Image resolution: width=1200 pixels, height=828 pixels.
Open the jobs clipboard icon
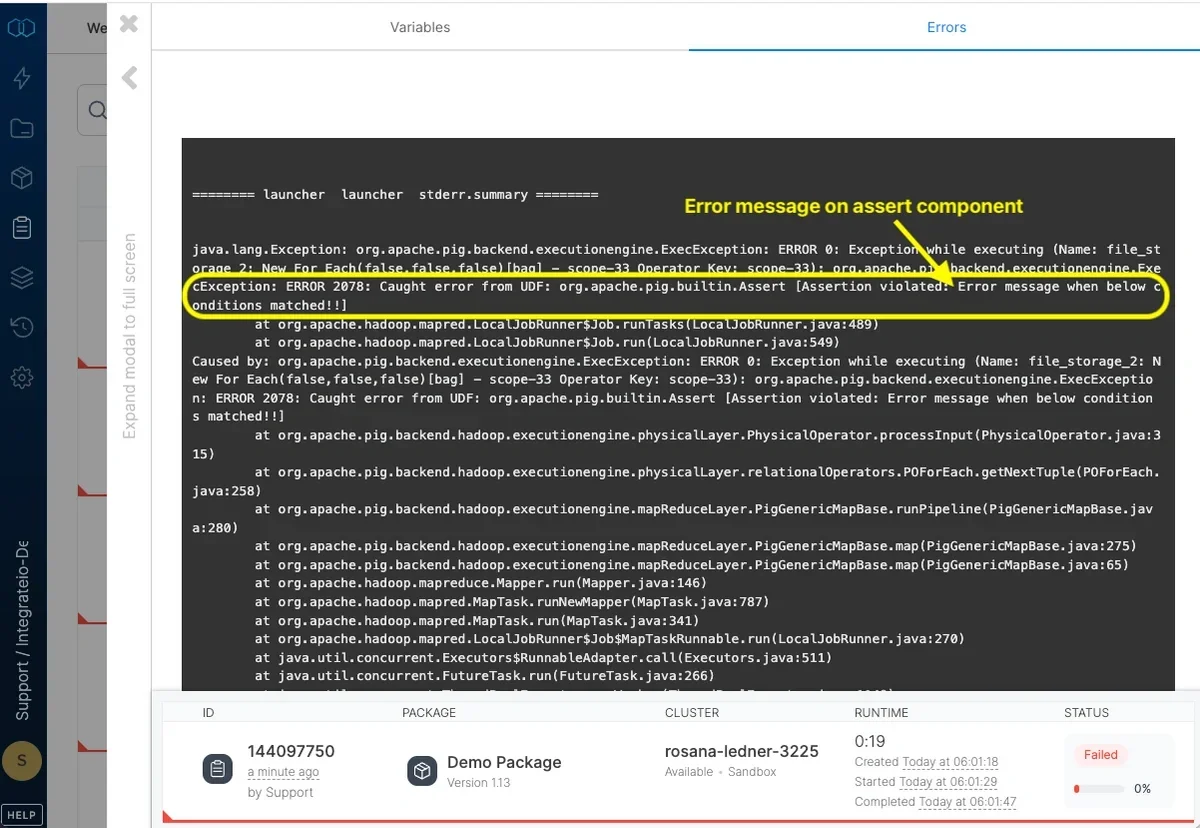(22, 227)
